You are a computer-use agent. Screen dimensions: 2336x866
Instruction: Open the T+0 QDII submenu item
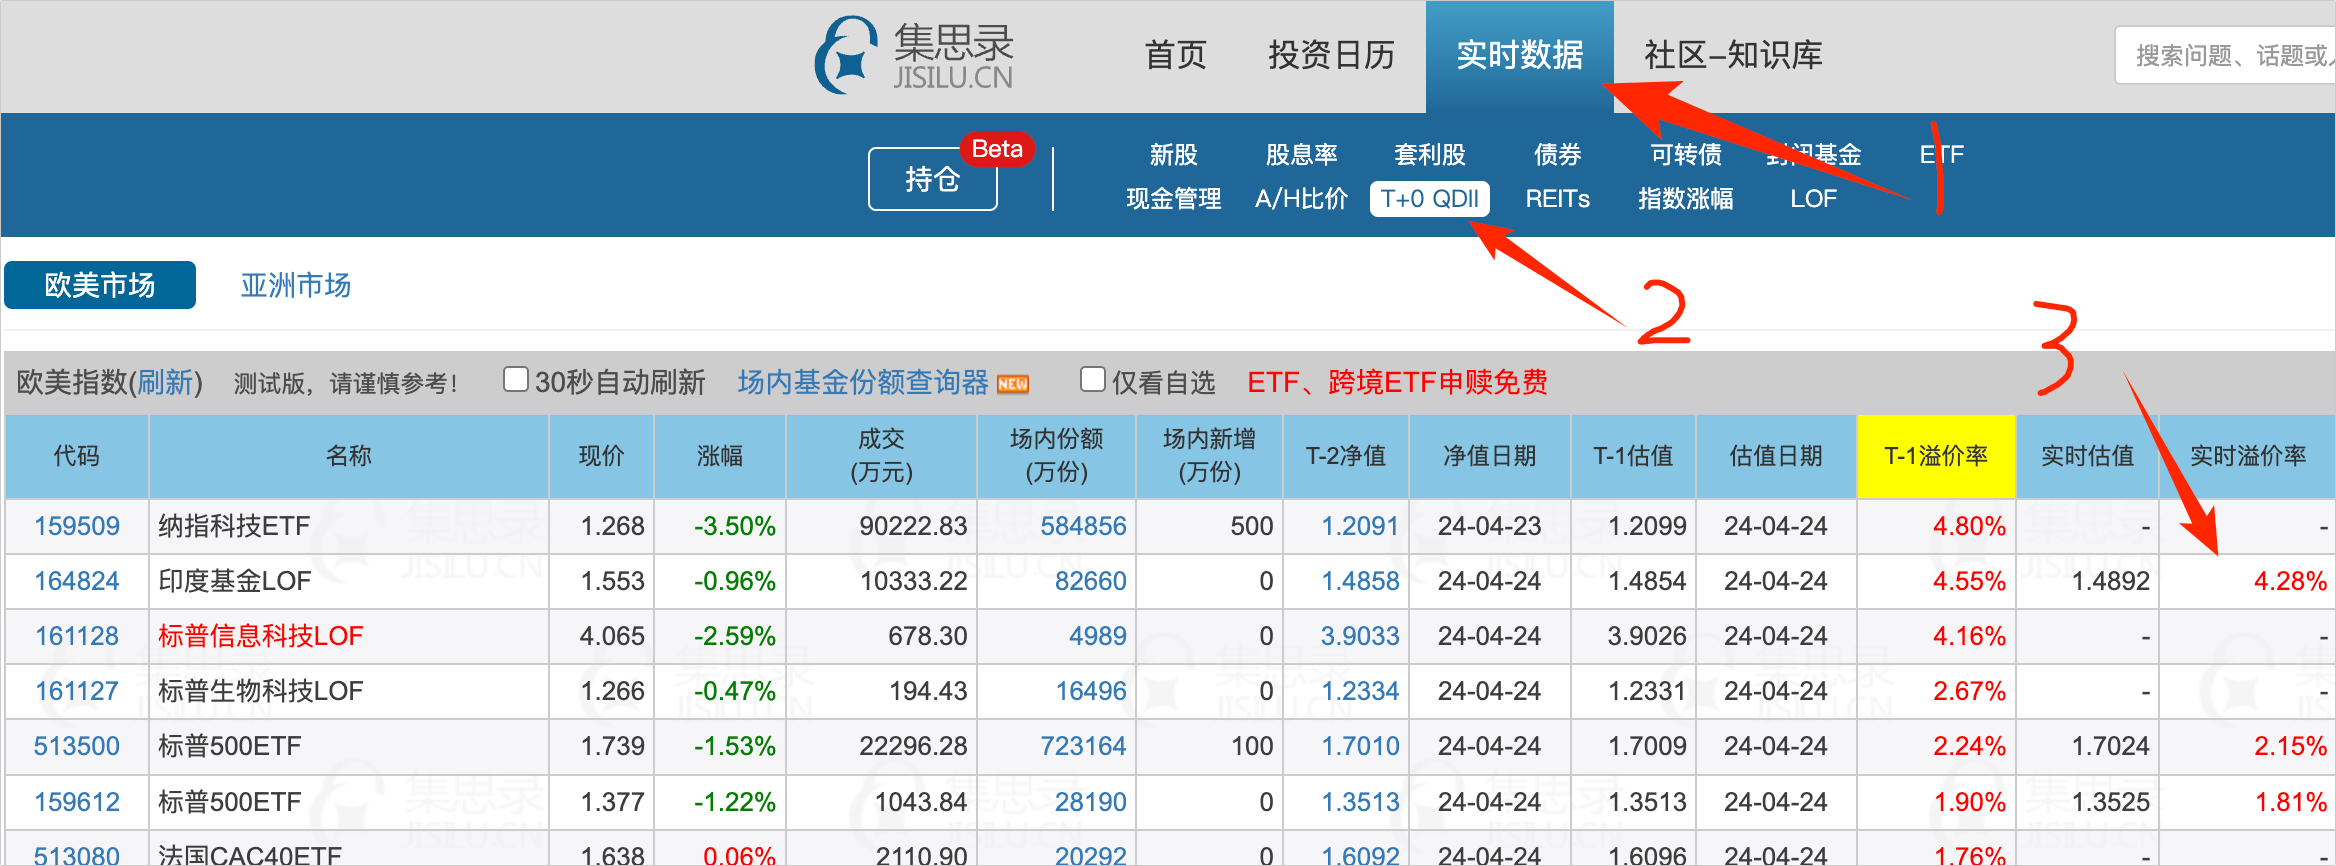pyautogui.click(x=1429, y=199)
